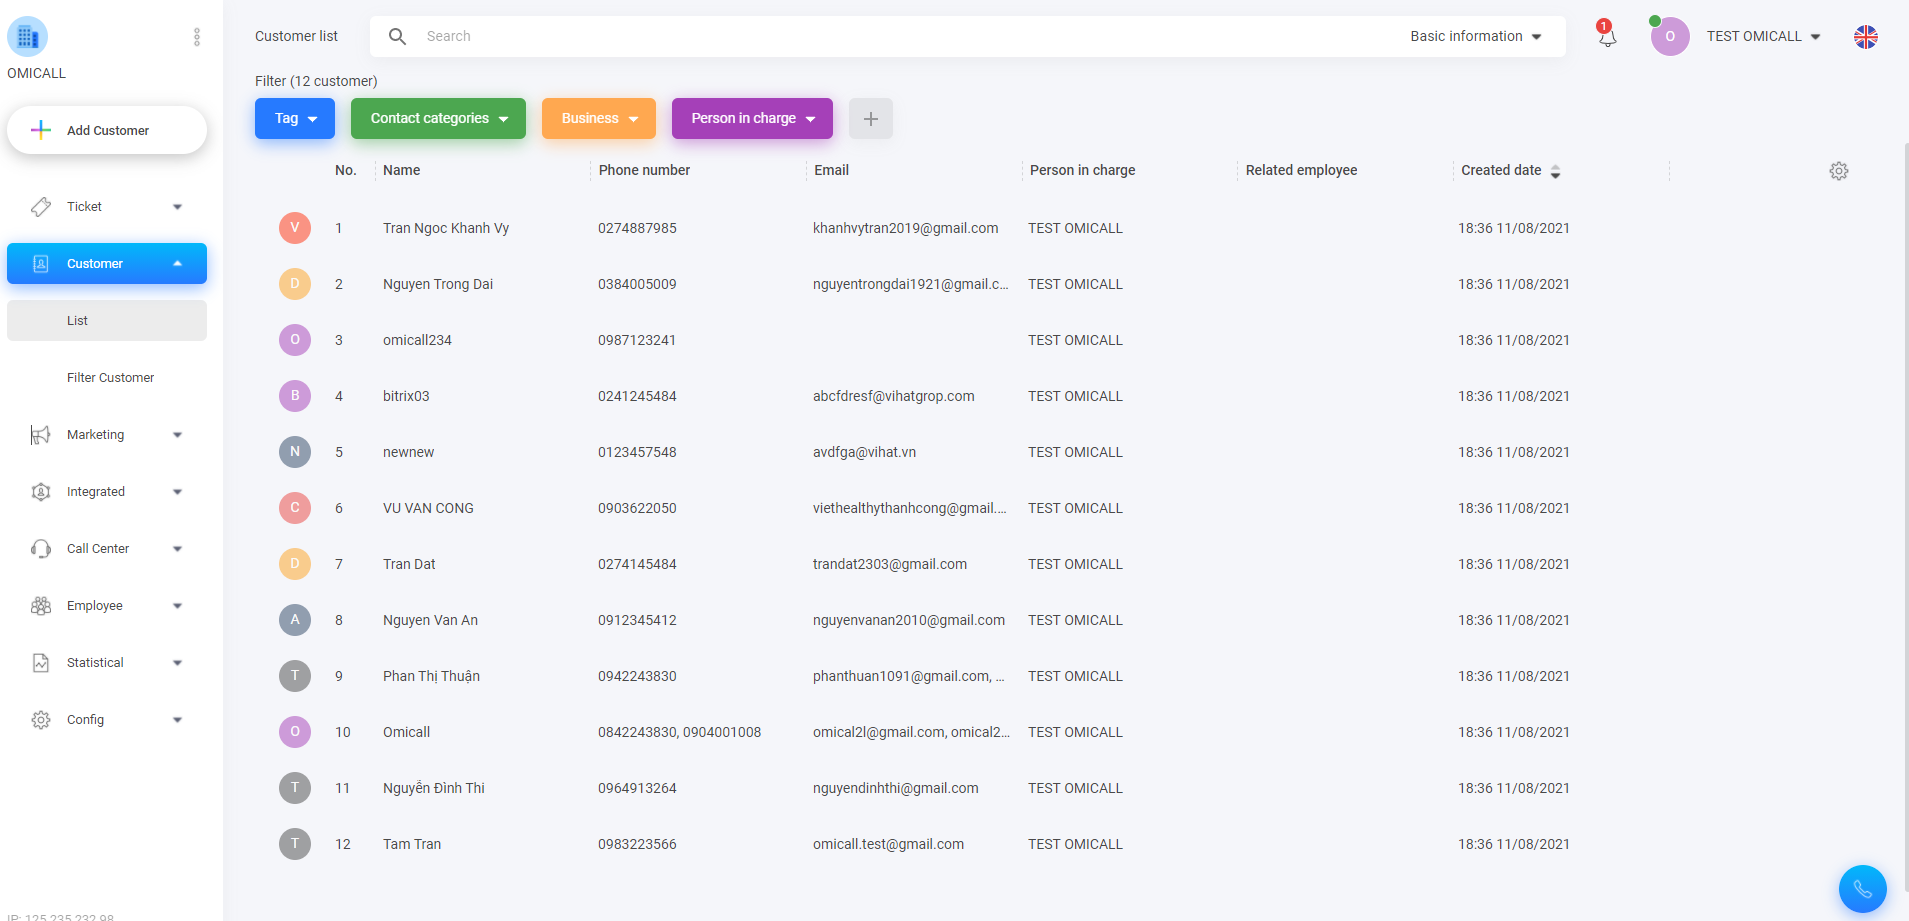Switch language via UK flag icon
The height and width of the screenshot is (921, 1909).
point(1865,37)
